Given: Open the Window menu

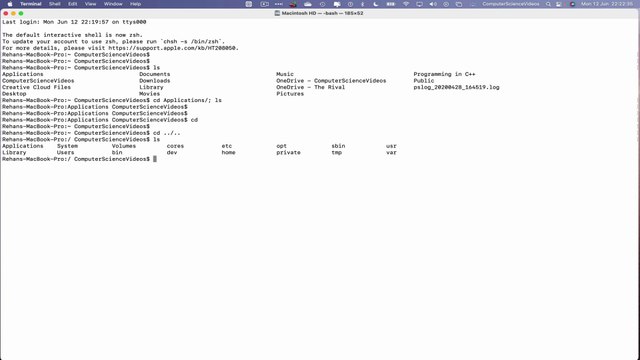Looking at the screenshot, I should [x=113, y=4].
